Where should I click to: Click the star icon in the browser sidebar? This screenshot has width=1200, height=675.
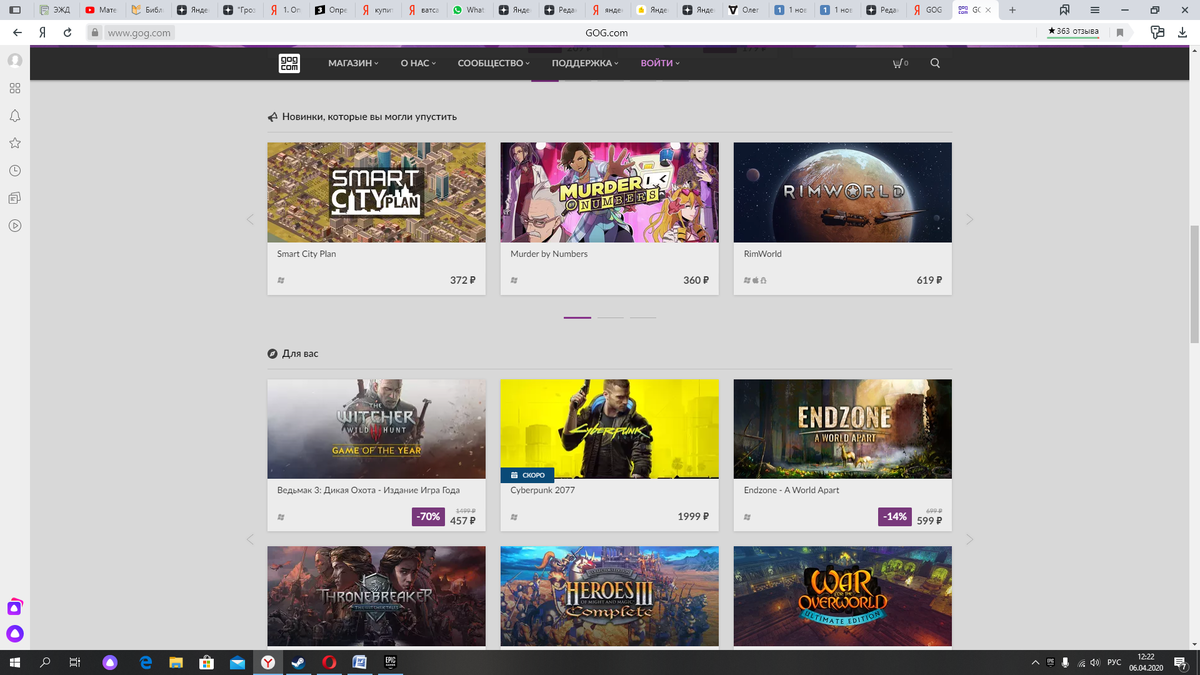tap(14, 143)
